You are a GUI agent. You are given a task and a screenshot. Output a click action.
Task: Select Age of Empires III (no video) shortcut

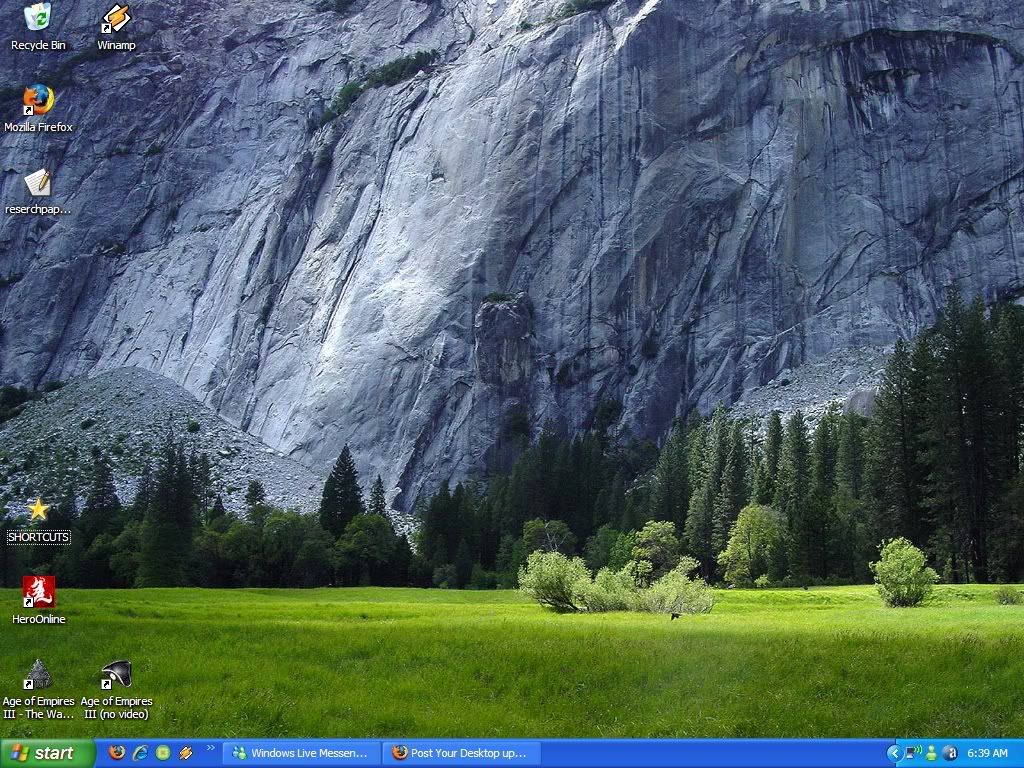[x=116, y=690]
